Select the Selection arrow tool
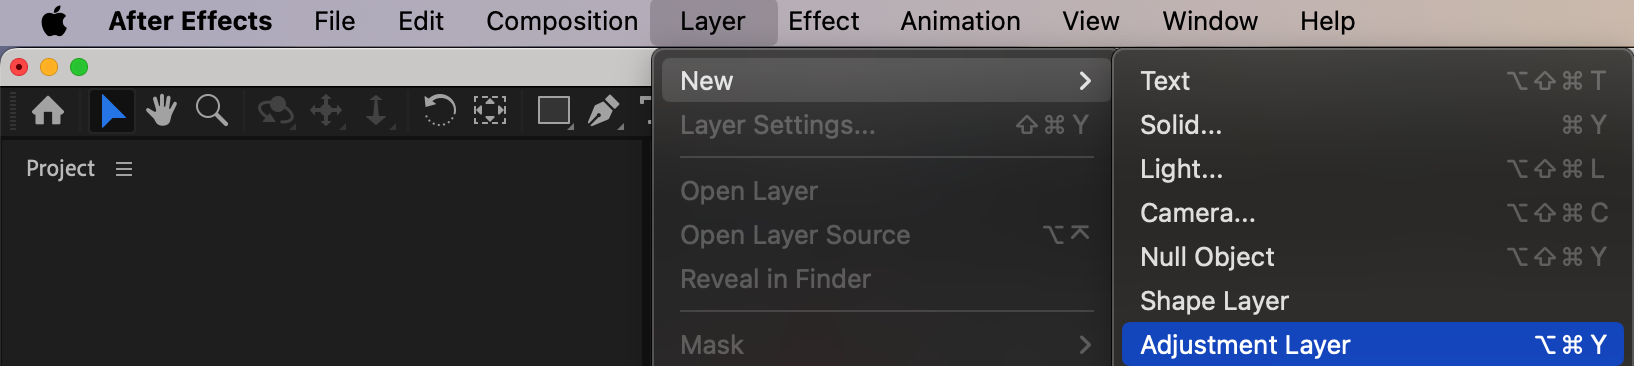 point(112,110)
